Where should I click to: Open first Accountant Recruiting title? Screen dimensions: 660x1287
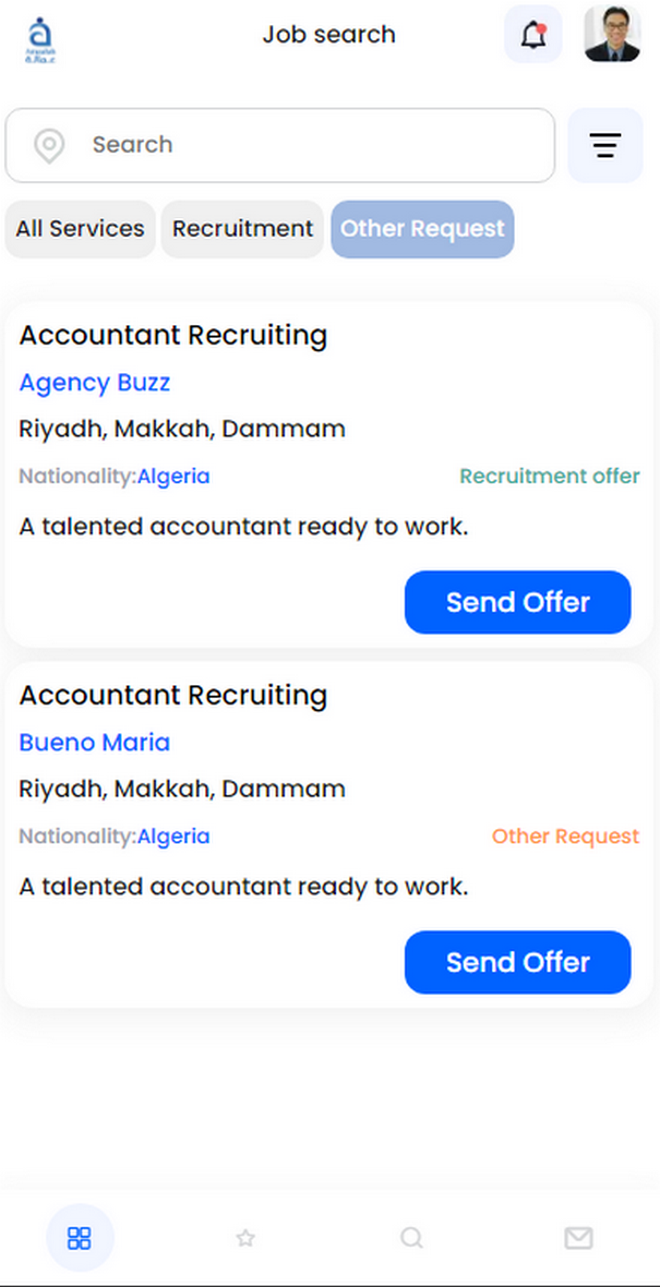(173, 335)
